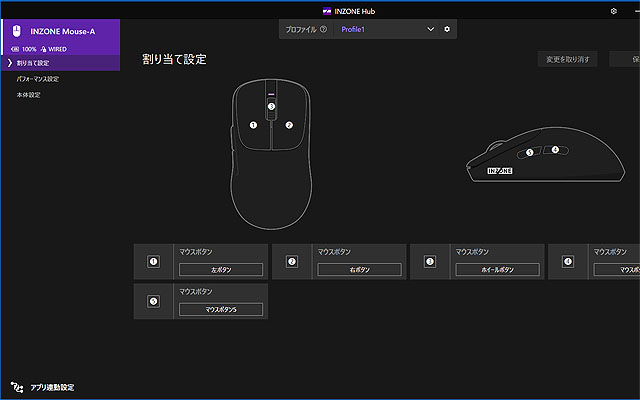Open パフォーマンス設定 in sidebar

tap(38, 79)
